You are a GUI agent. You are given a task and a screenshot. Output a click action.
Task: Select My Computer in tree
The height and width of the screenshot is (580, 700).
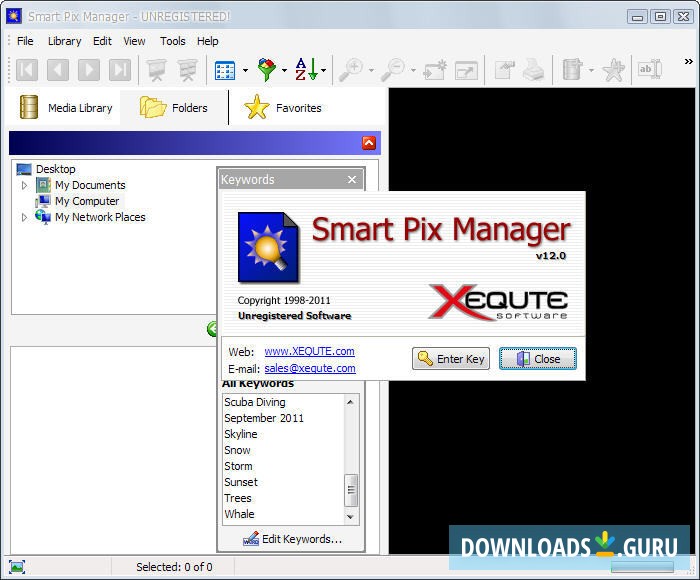(x=87, y=201)
